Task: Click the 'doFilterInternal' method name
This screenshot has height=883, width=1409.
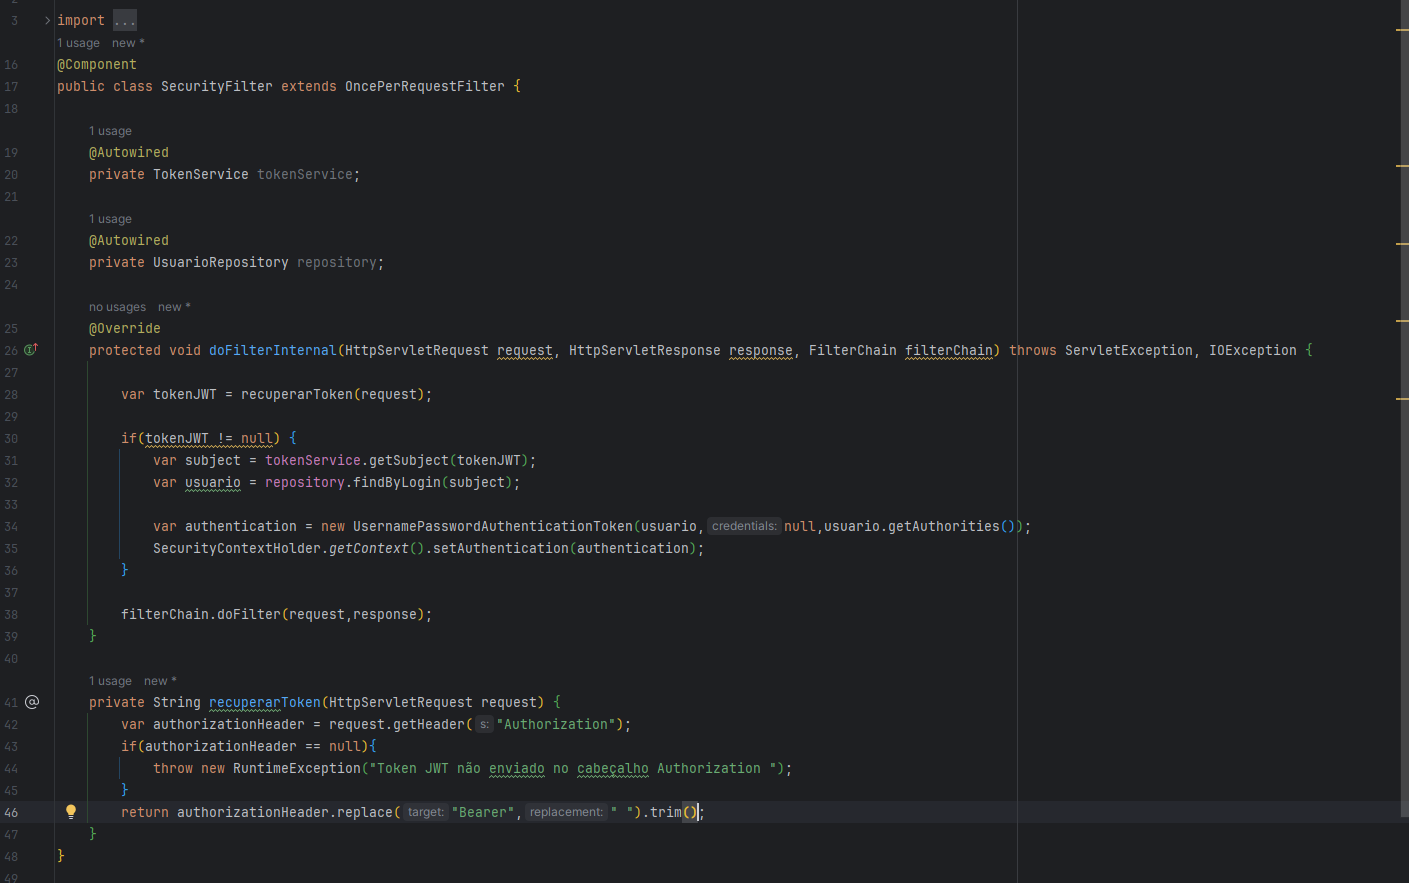Action: point(273,350)
